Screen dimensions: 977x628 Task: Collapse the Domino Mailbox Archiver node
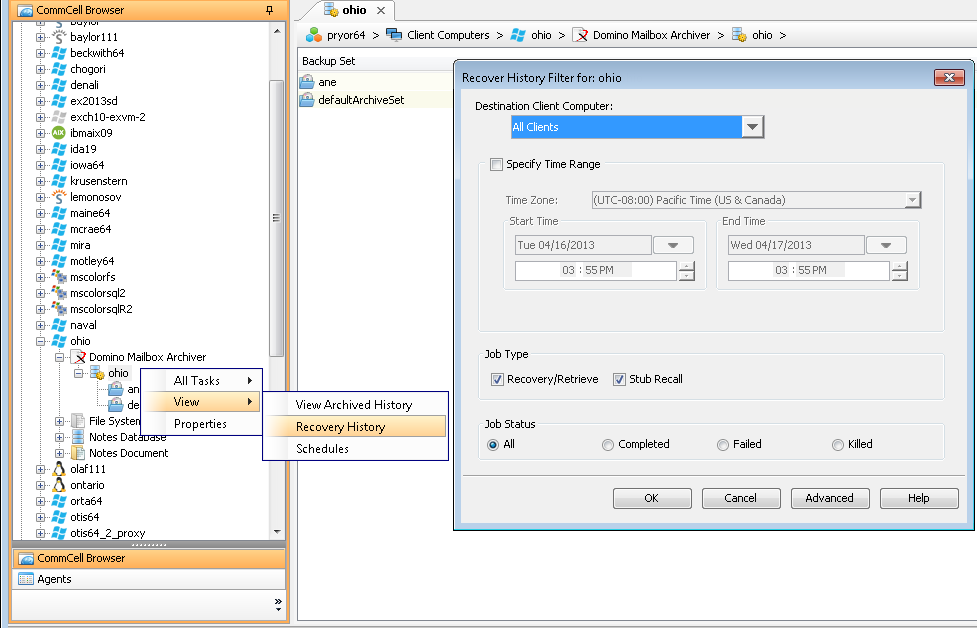pyautogui.click(x=59, y=358)
